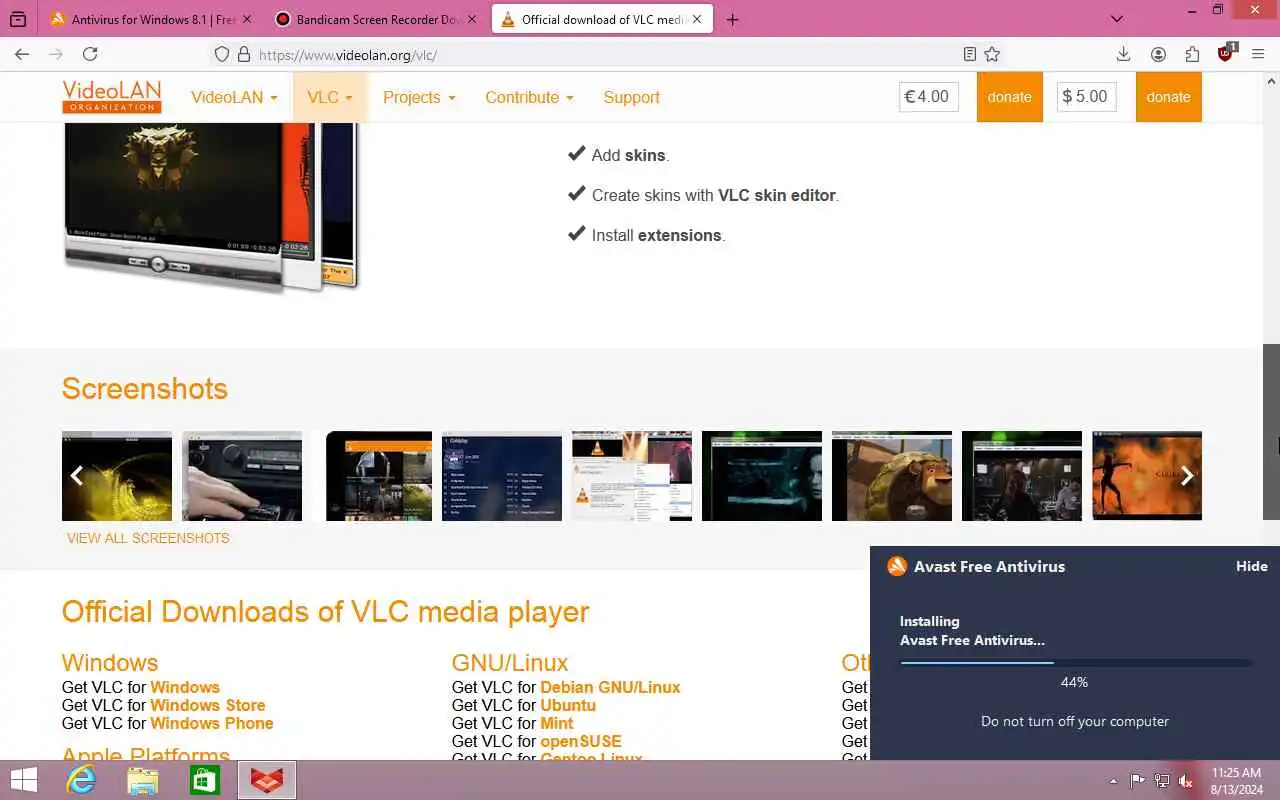Image resolution: width=1280 pixels, height=800 pixels.
Task: Close the Antivirus for Windows 8.1 tab
Action: coord(246,19)
